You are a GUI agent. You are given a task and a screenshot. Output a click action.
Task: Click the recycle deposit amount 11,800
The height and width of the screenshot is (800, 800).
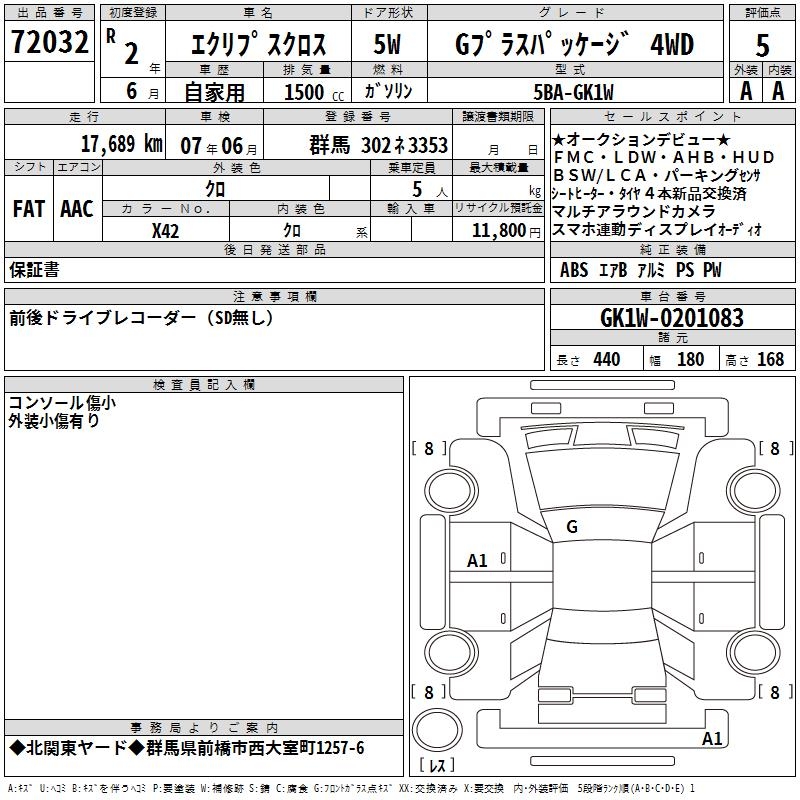click(x=498, y=230)
